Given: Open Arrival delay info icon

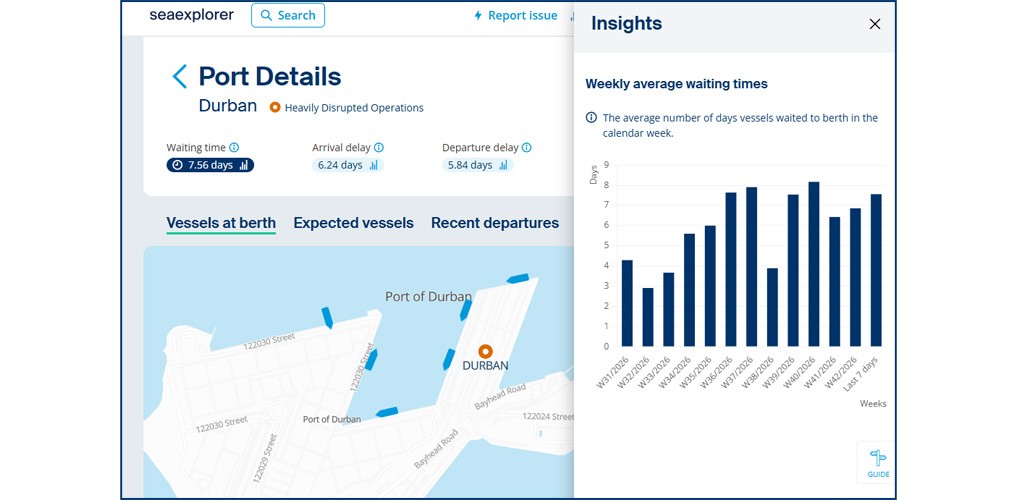Looking at the screenshot, I should [379, 148].
